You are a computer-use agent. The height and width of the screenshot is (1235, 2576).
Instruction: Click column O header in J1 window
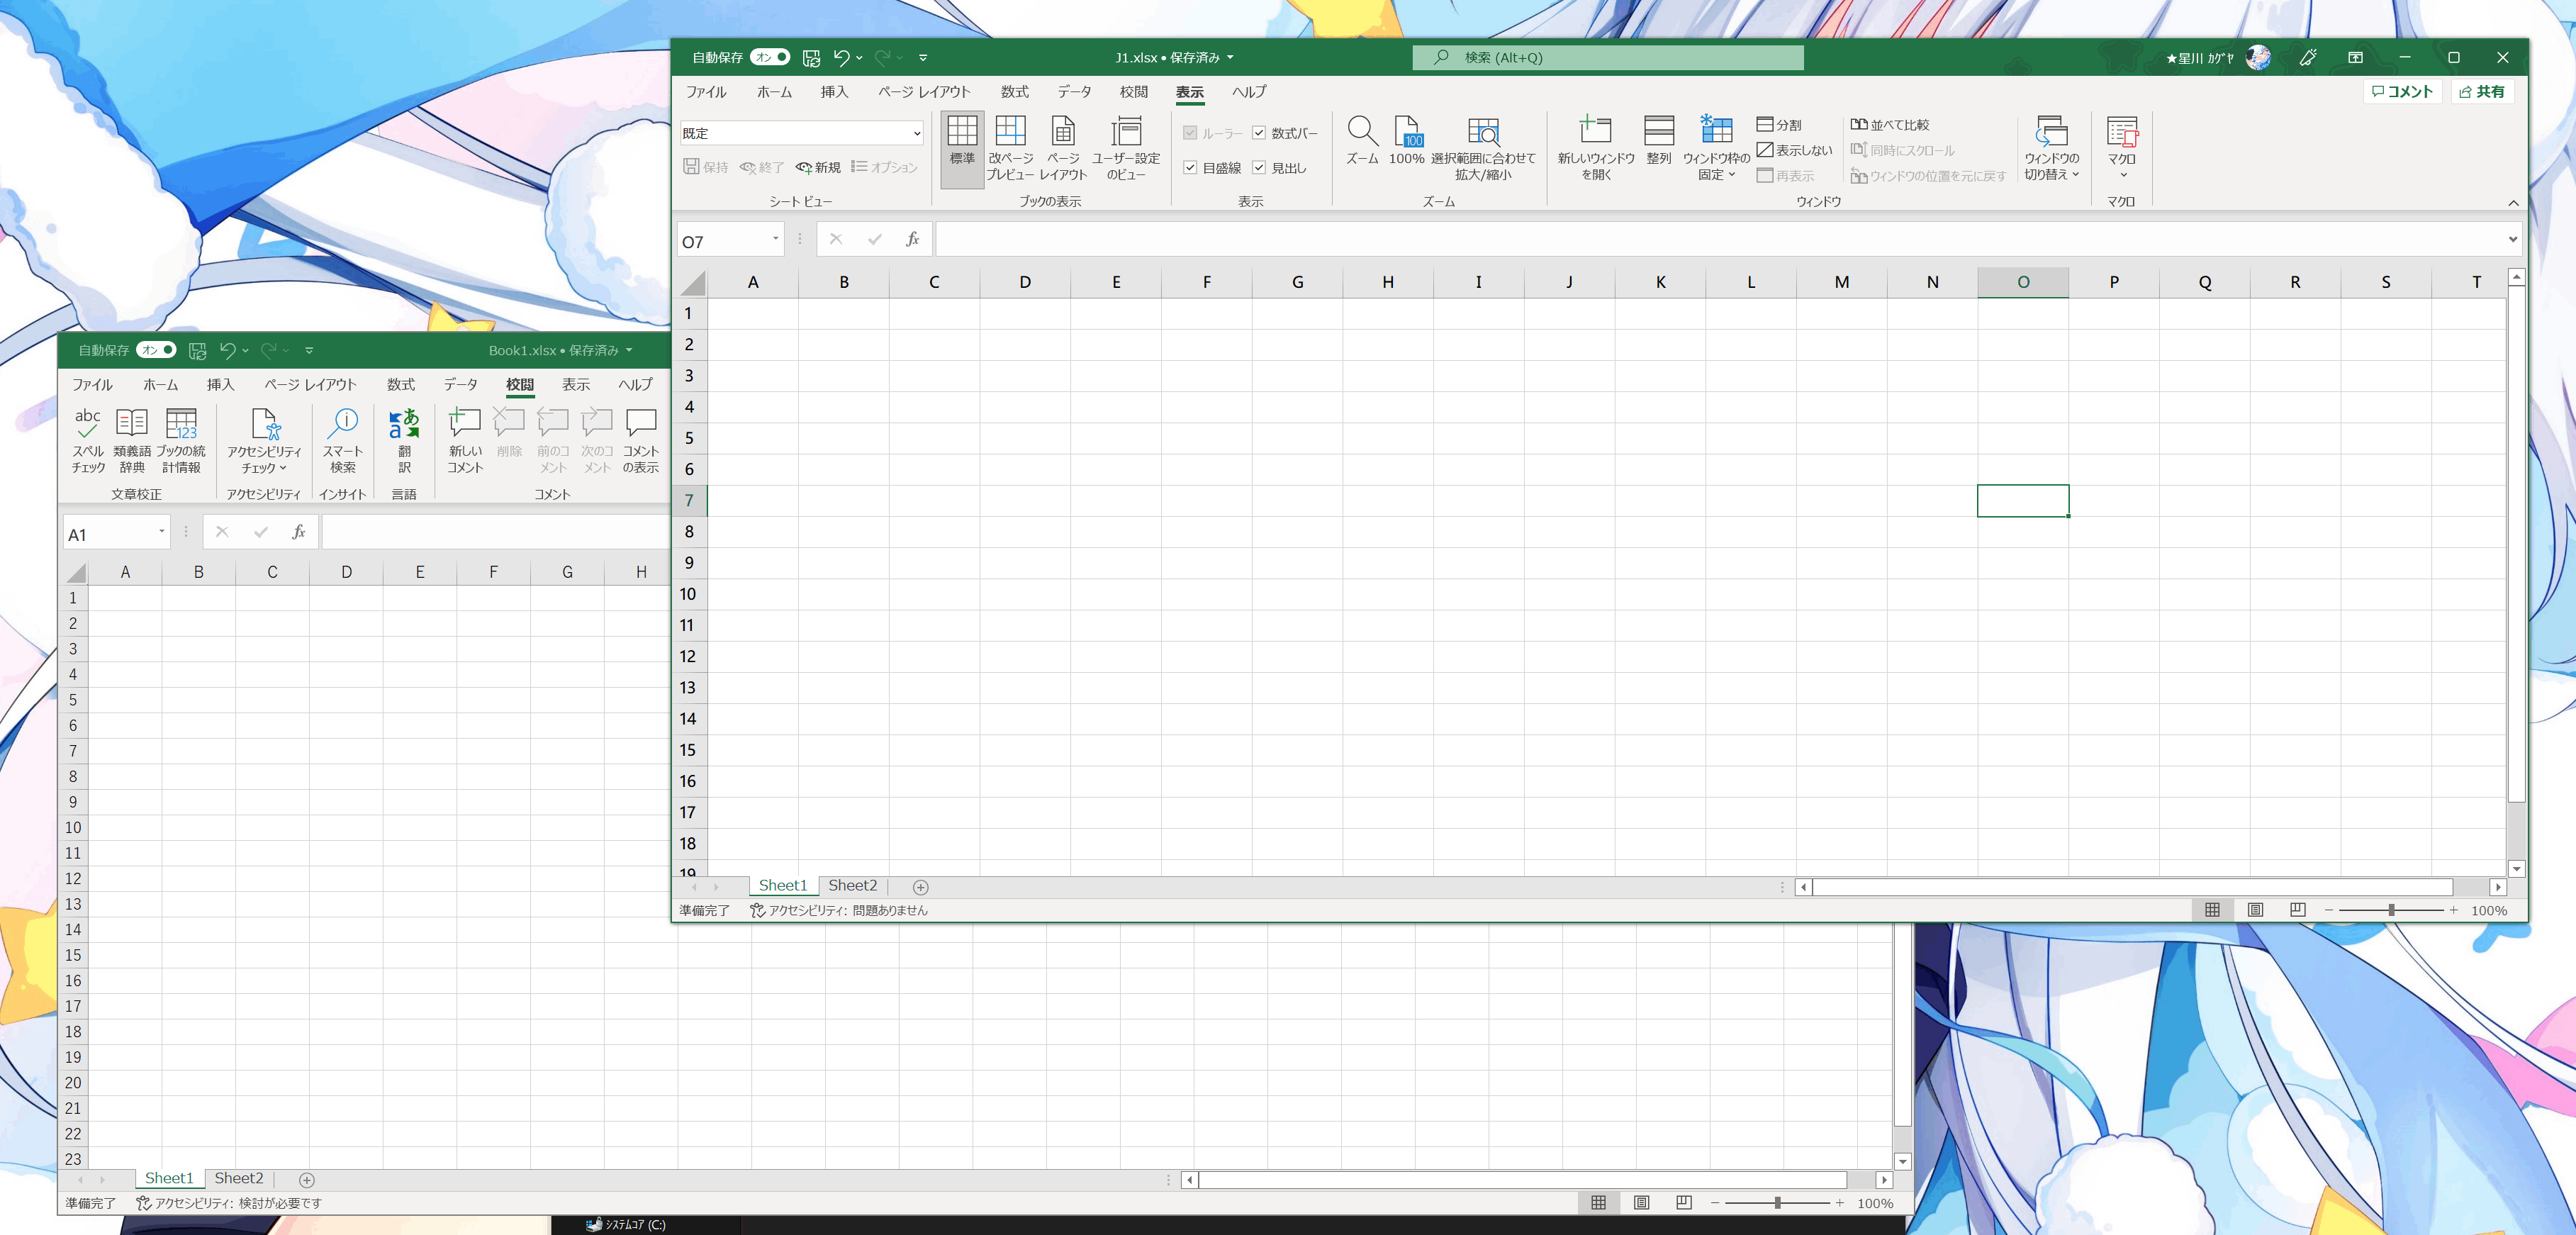coord(2023,282)
